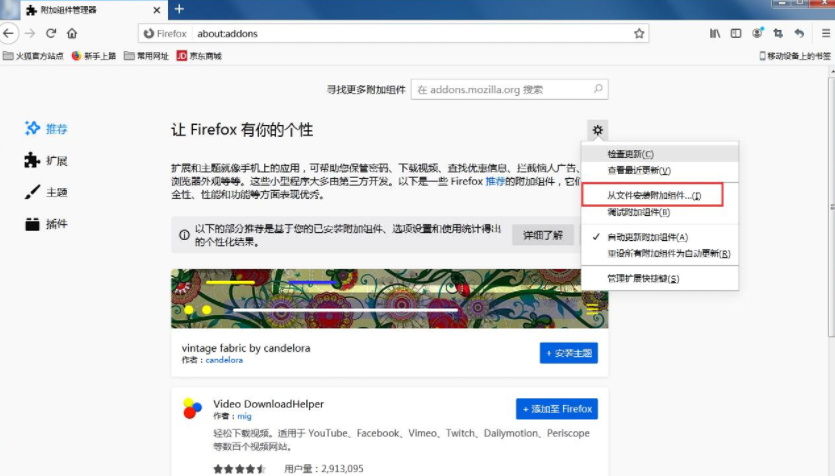Viewport: 835px width, 476px height.
Task: Click the page vertical scrollbar
Action: 831,207
